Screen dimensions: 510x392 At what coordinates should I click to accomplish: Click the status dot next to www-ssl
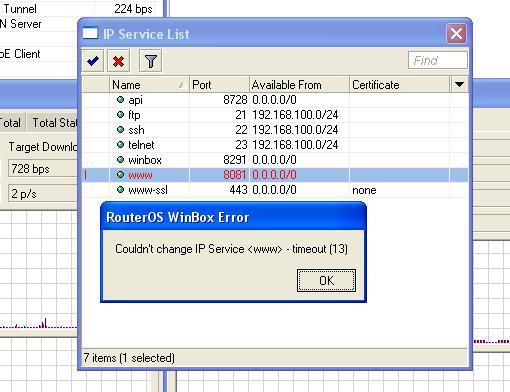click(x=120, y=189)
